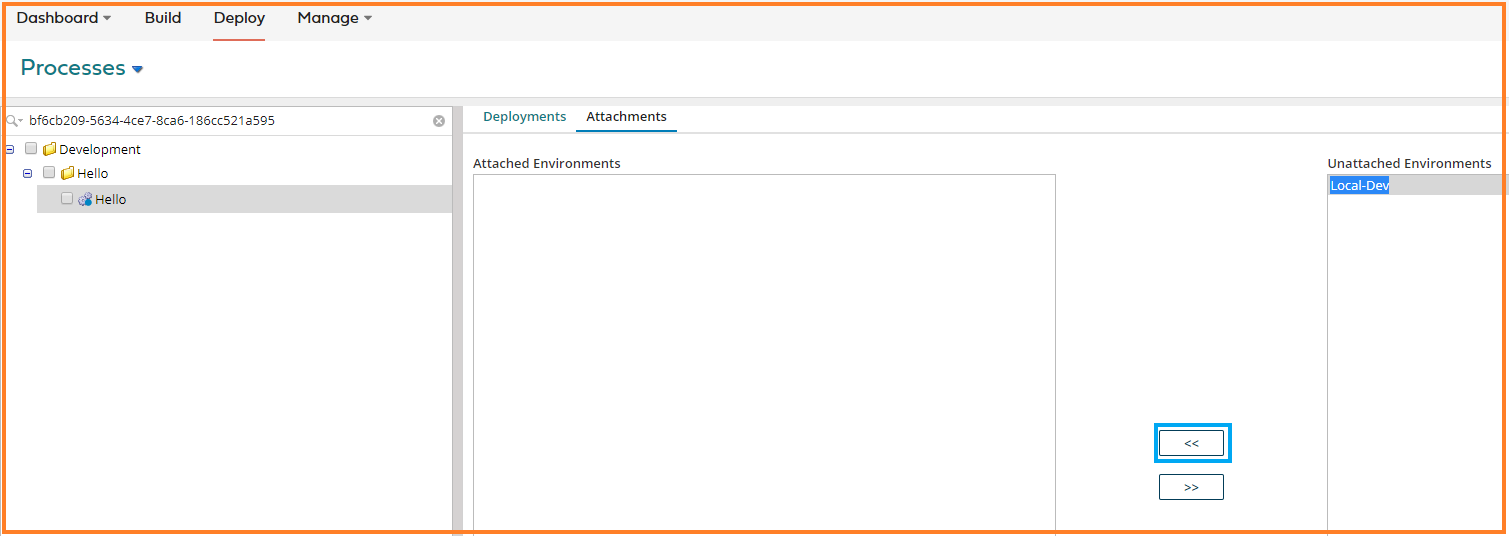
Task: Click the search magnifier icon
Action: coord(13,121)
